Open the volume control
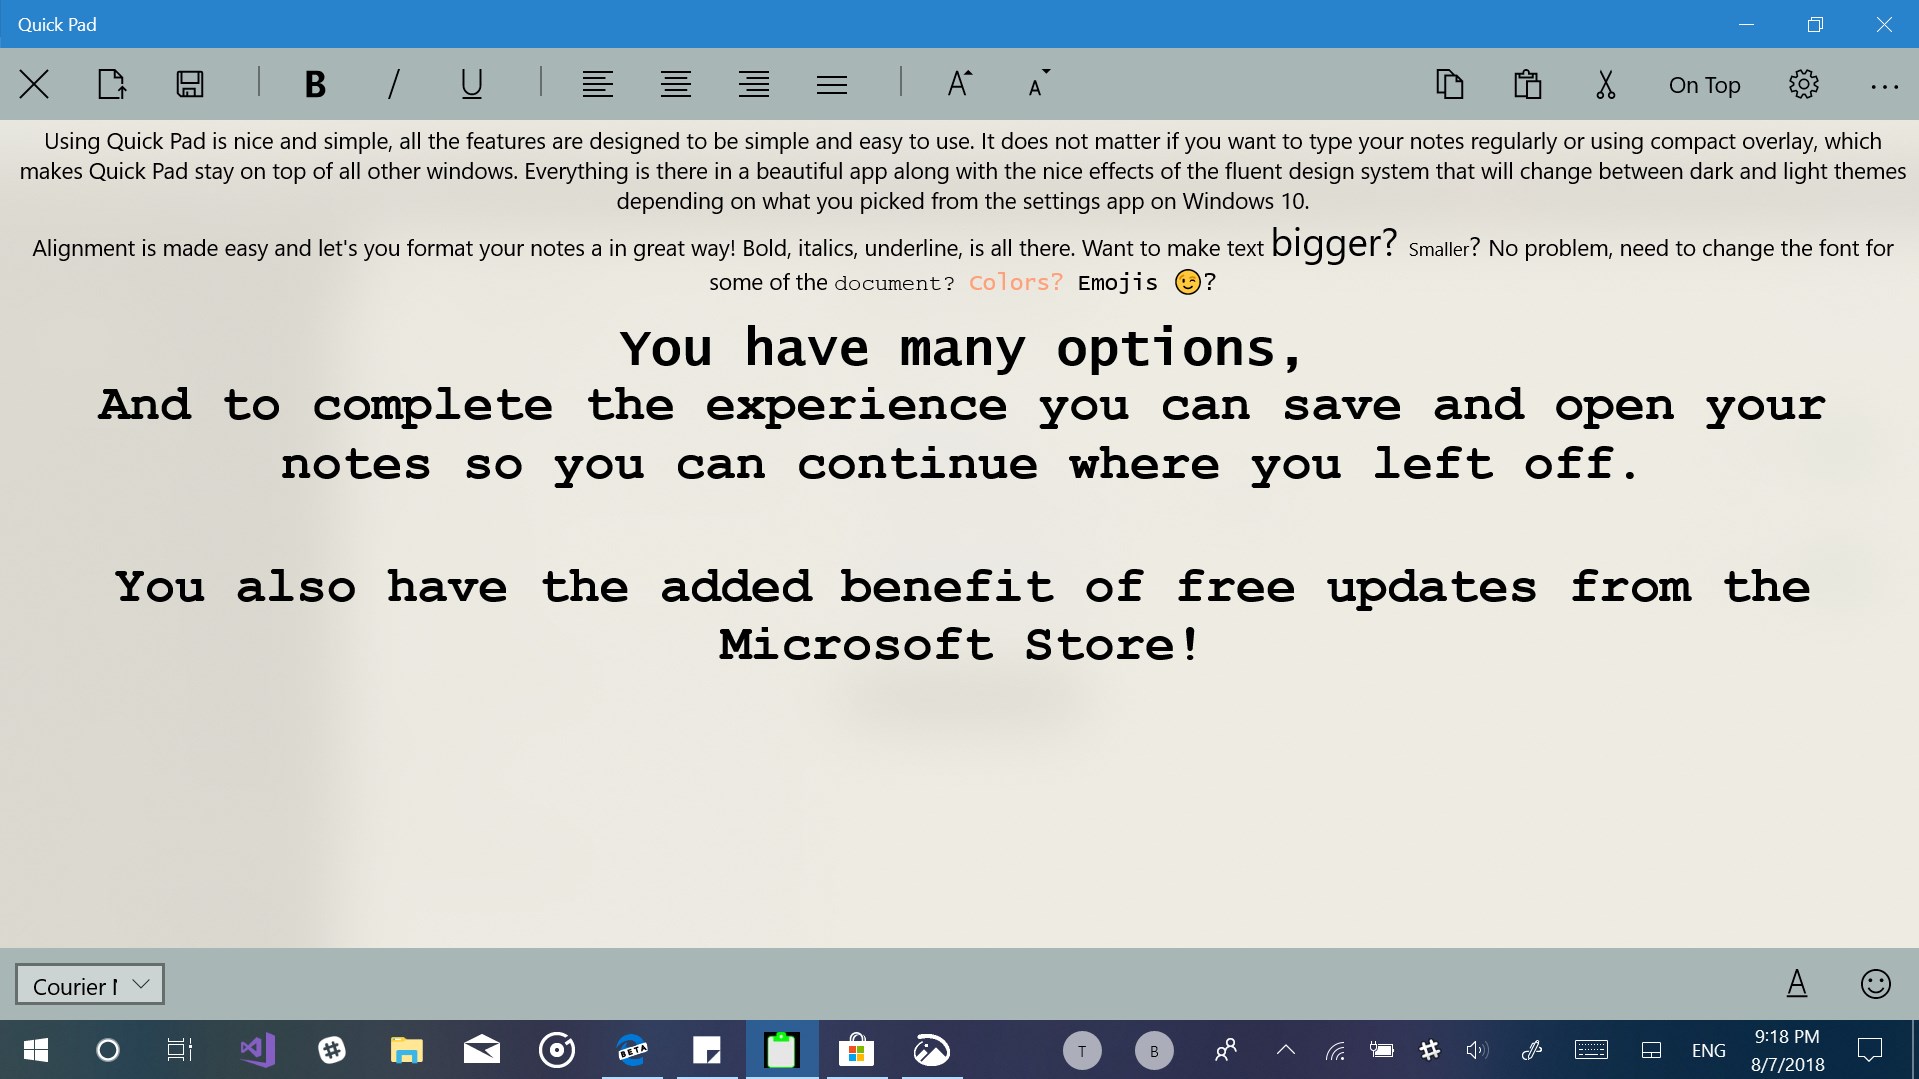Viewport: 1919px width, 1079px height. pos(1477,1050)
